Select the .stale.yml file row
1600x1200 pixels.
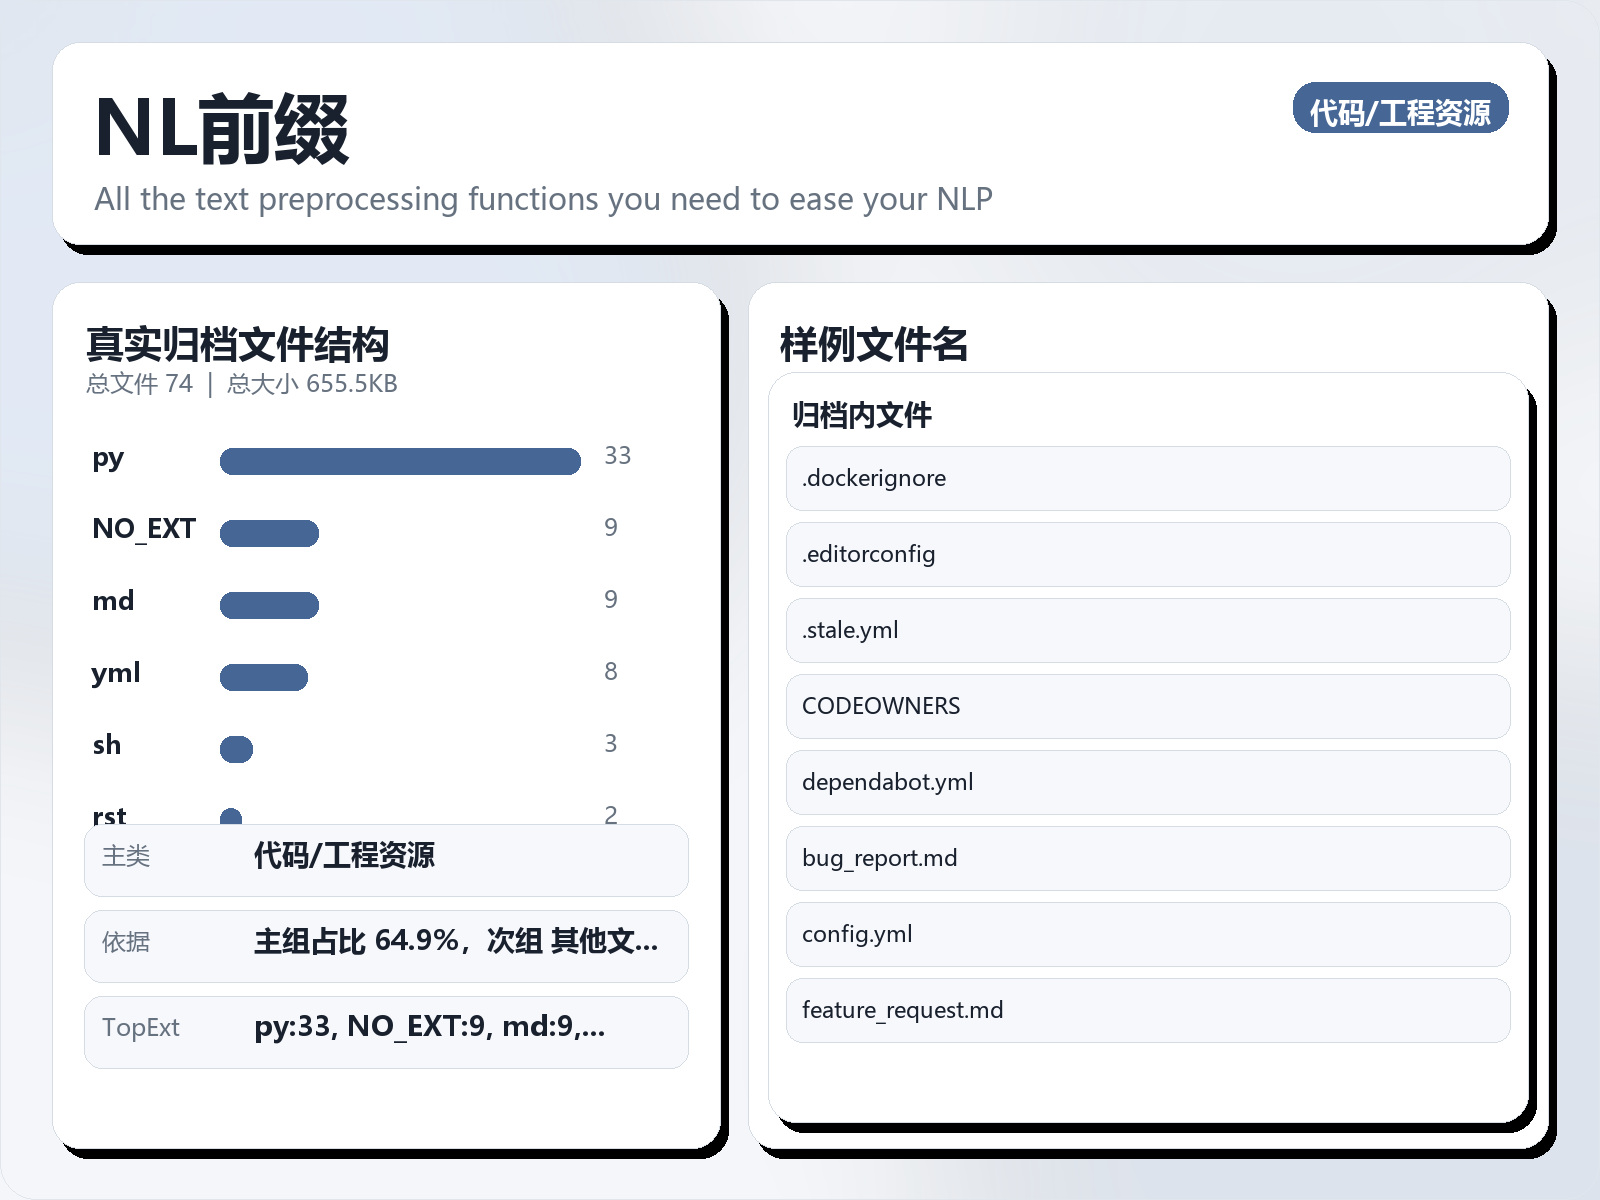click(x=1147, y=630)
